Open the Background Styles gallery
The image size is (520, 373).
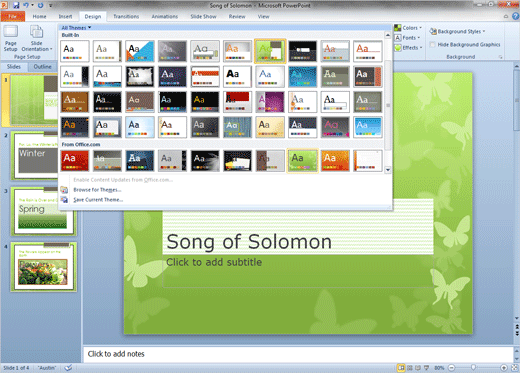tap(457, 31)
